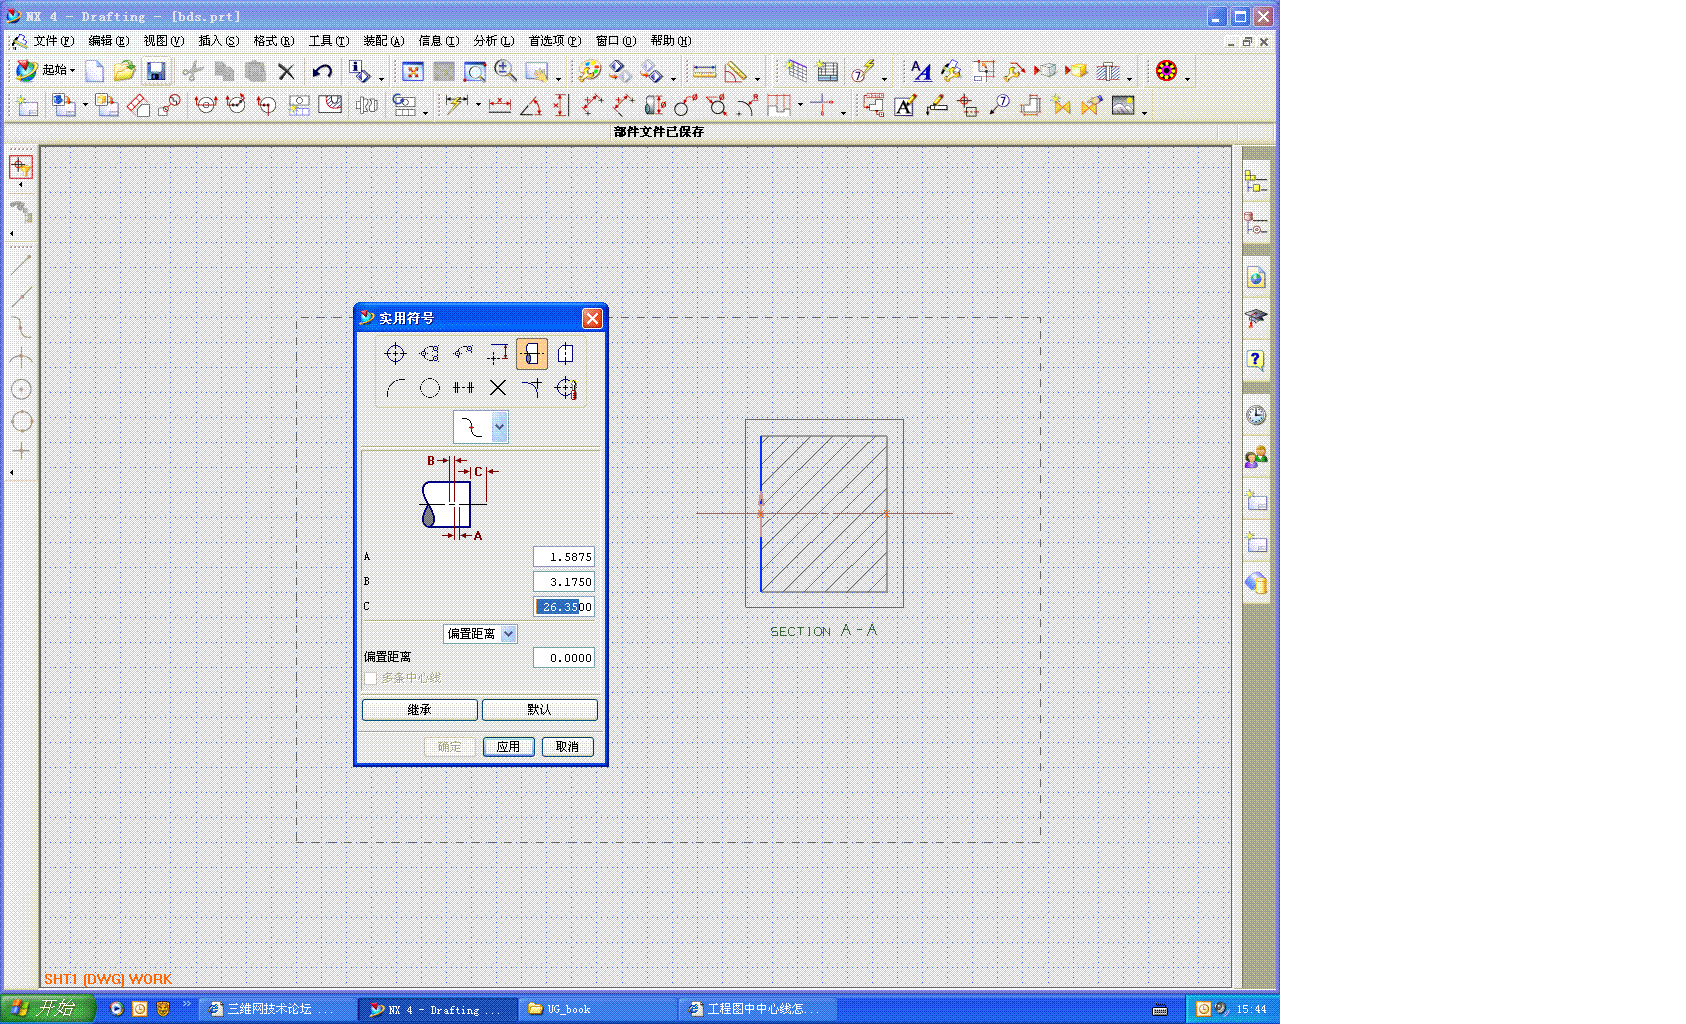Click the A value input field
Viewport: 1686px width, 1024px height.
point(564,557)
